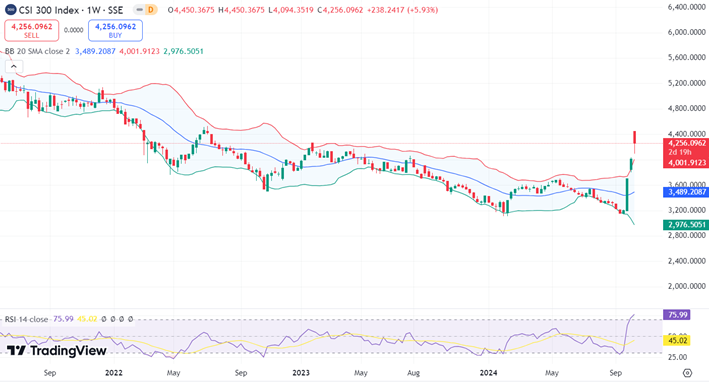
Task: Select the BB 20 SMA close 2 indicator label
Action: 37,51
